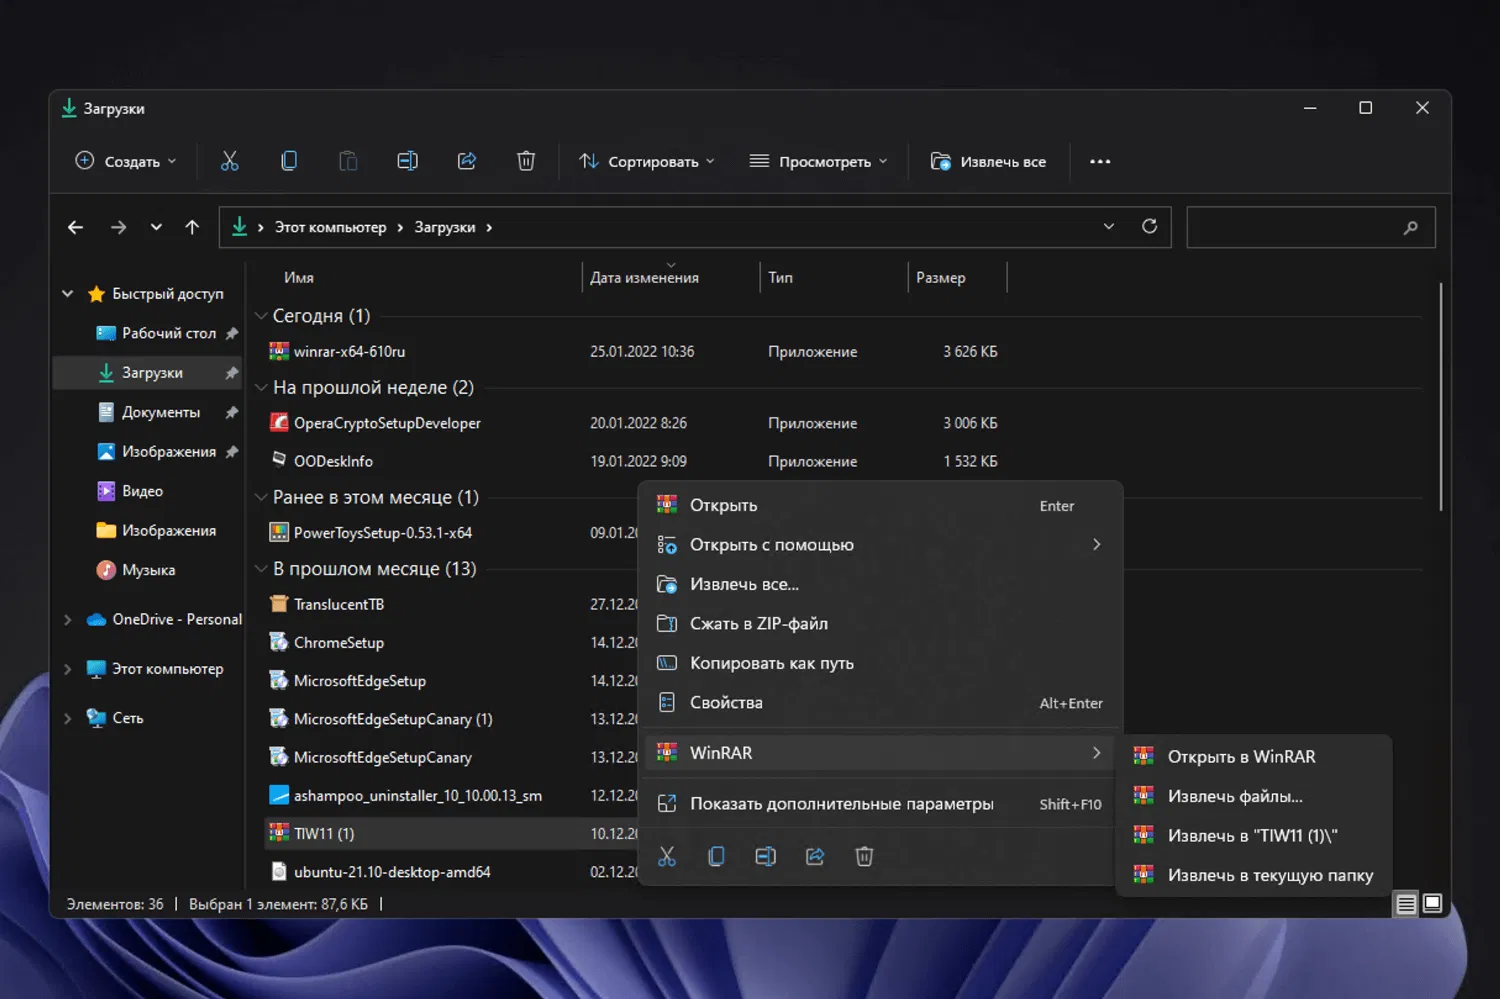Click the Rename icon in the top toolbar

pos(407,161)
